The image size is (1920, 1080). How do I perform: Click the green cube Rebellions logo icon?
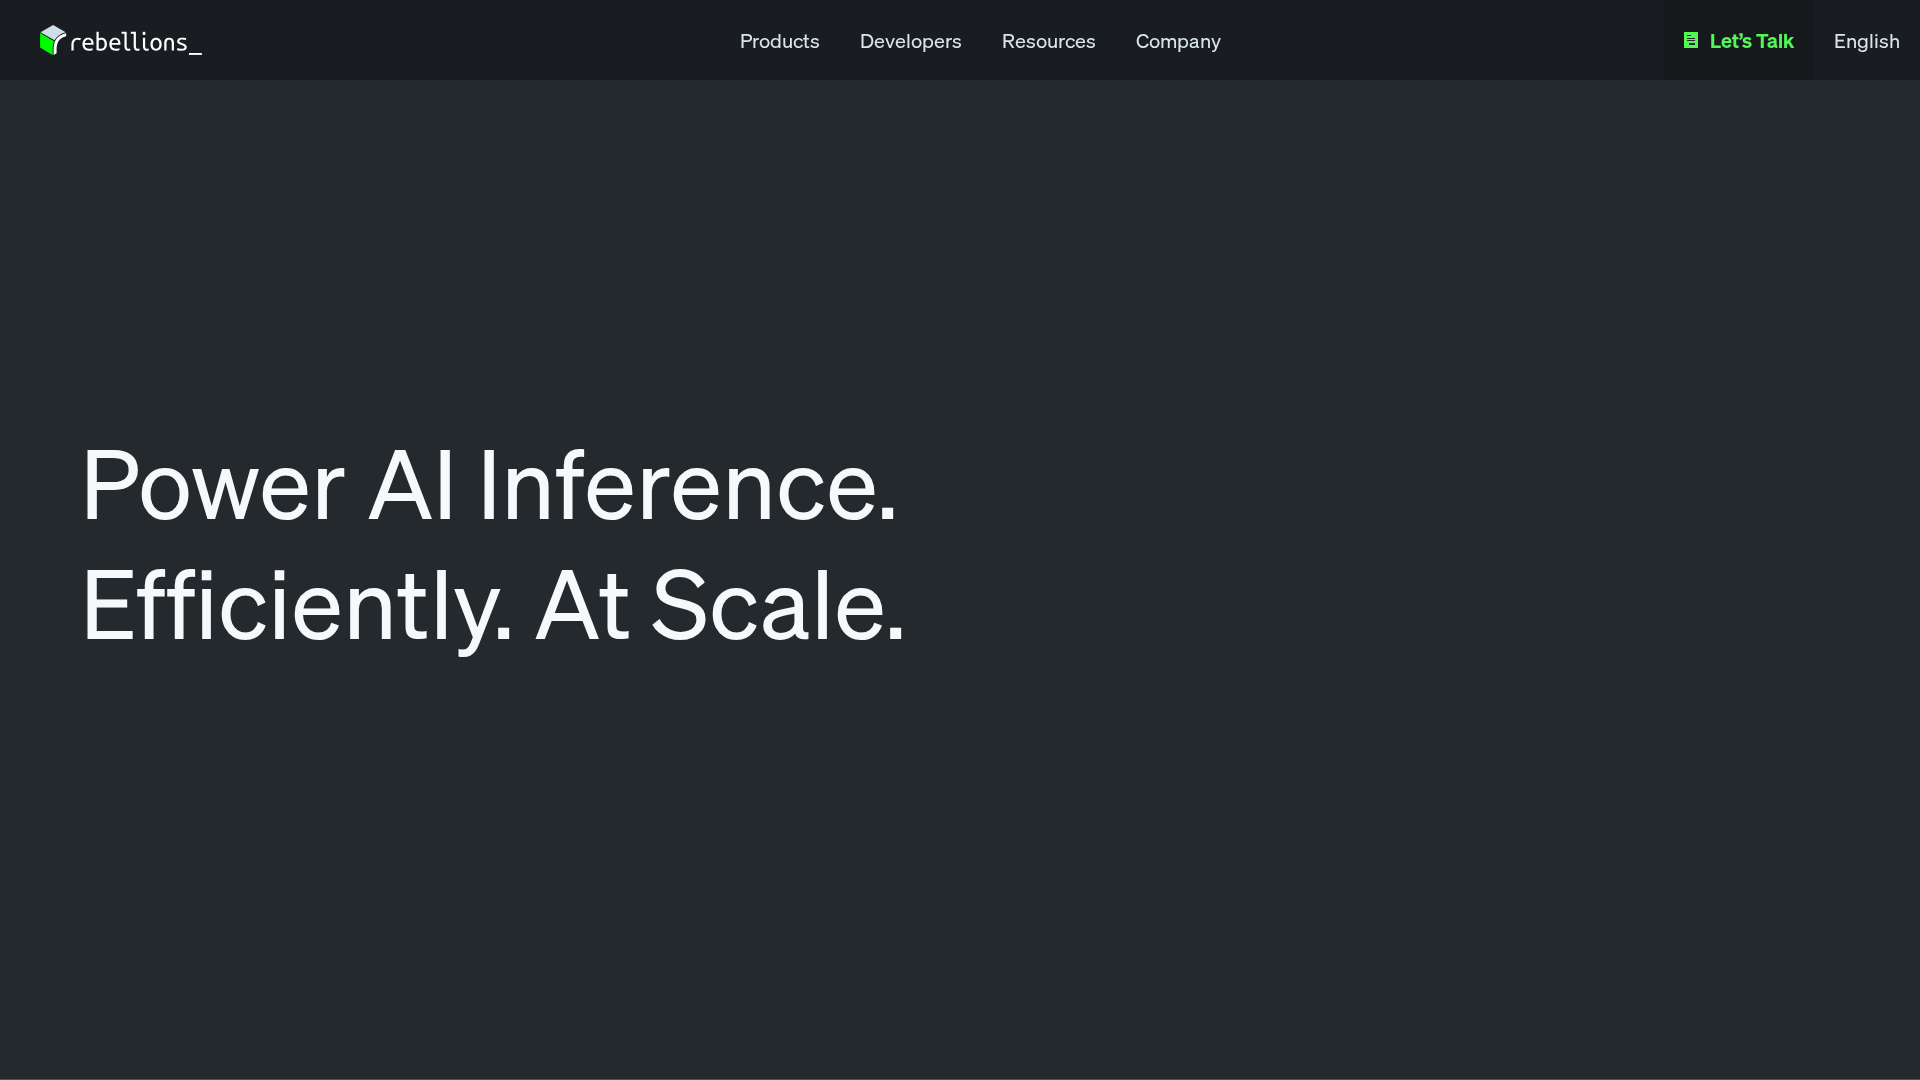52,40
